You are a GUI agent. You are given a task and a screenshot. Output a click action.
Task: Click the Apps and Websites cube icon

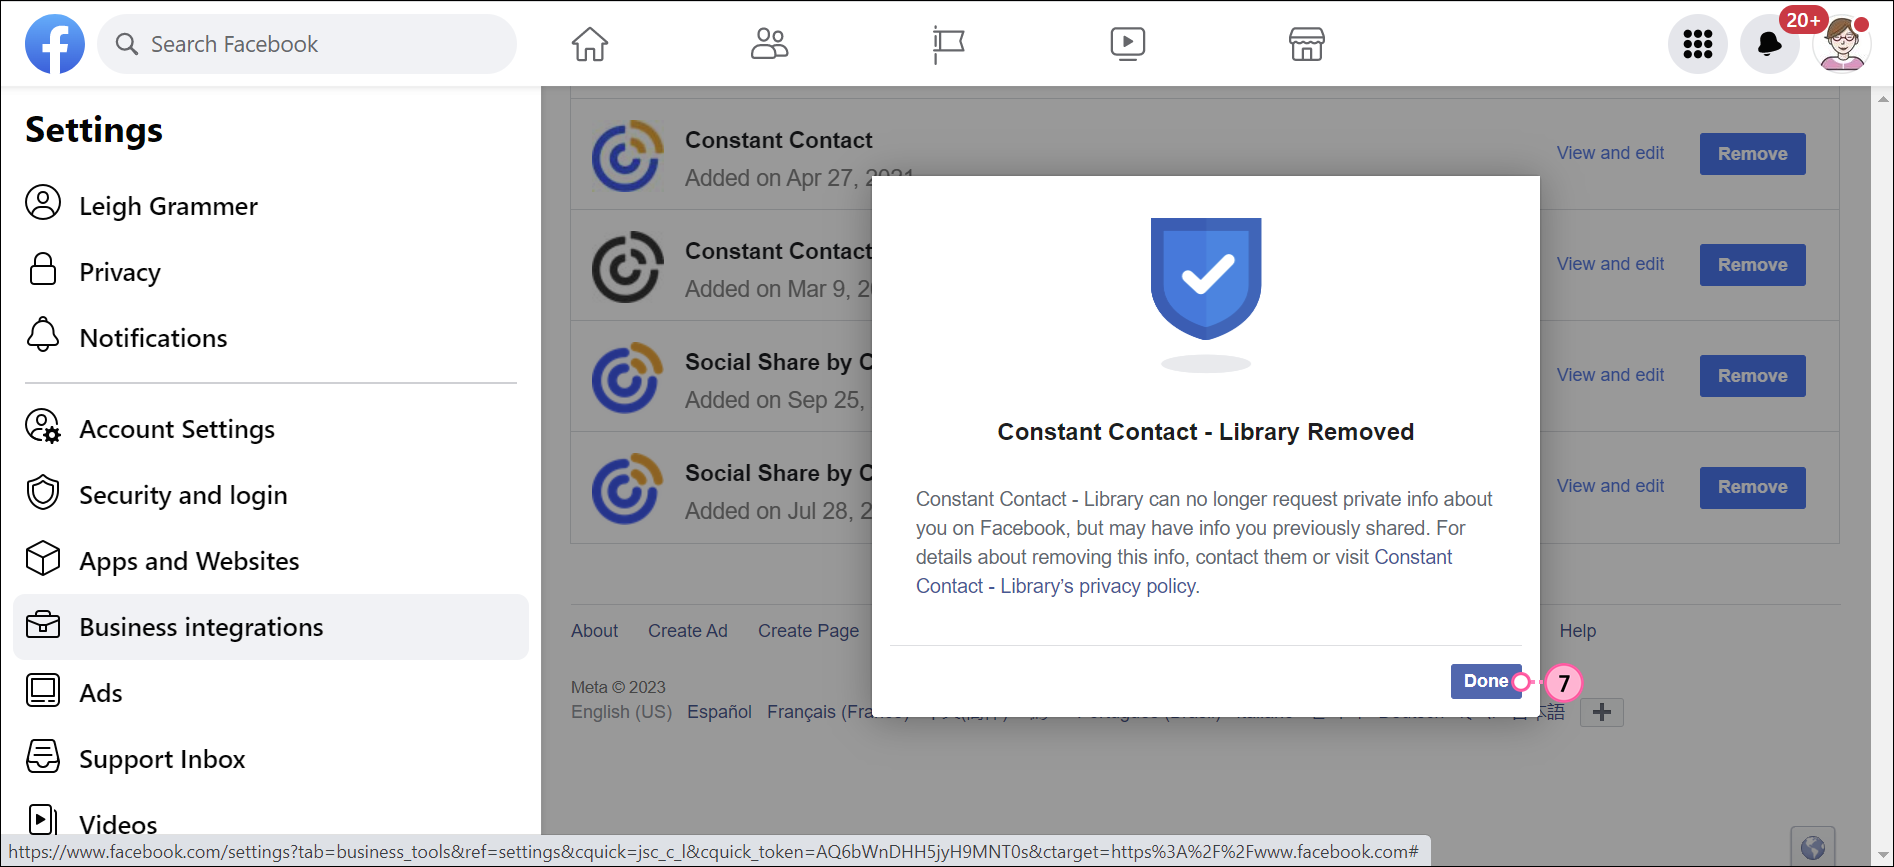[x=43, y=558]
